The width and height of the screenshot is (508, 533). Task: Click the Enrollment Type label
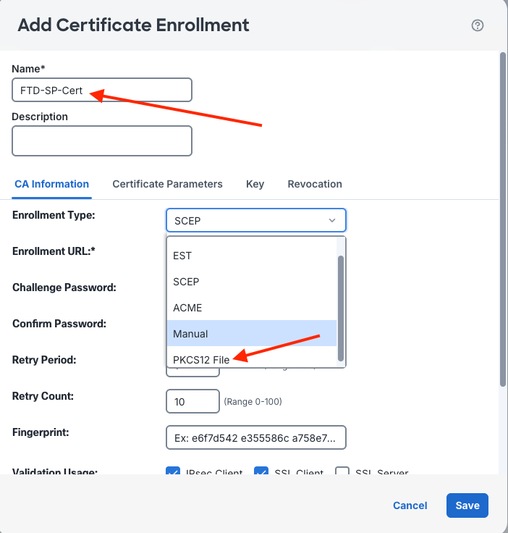(x=54, y=215)
